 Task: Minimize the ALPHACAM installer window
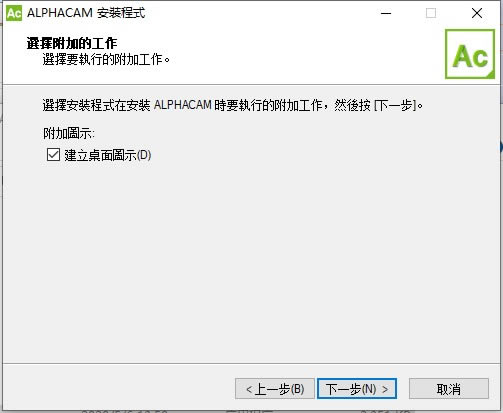386,13
